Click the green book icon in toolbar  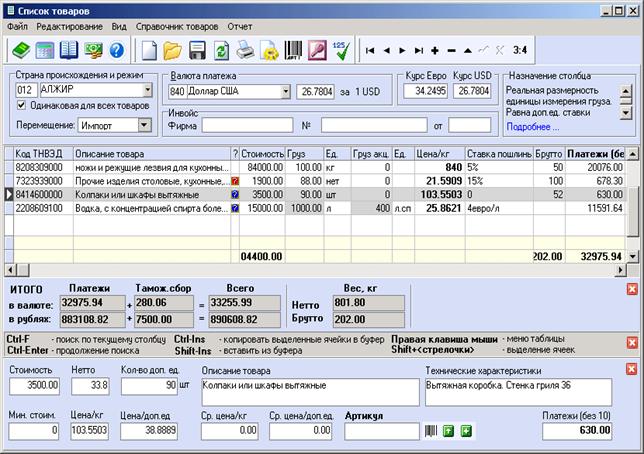click(21, 51)
